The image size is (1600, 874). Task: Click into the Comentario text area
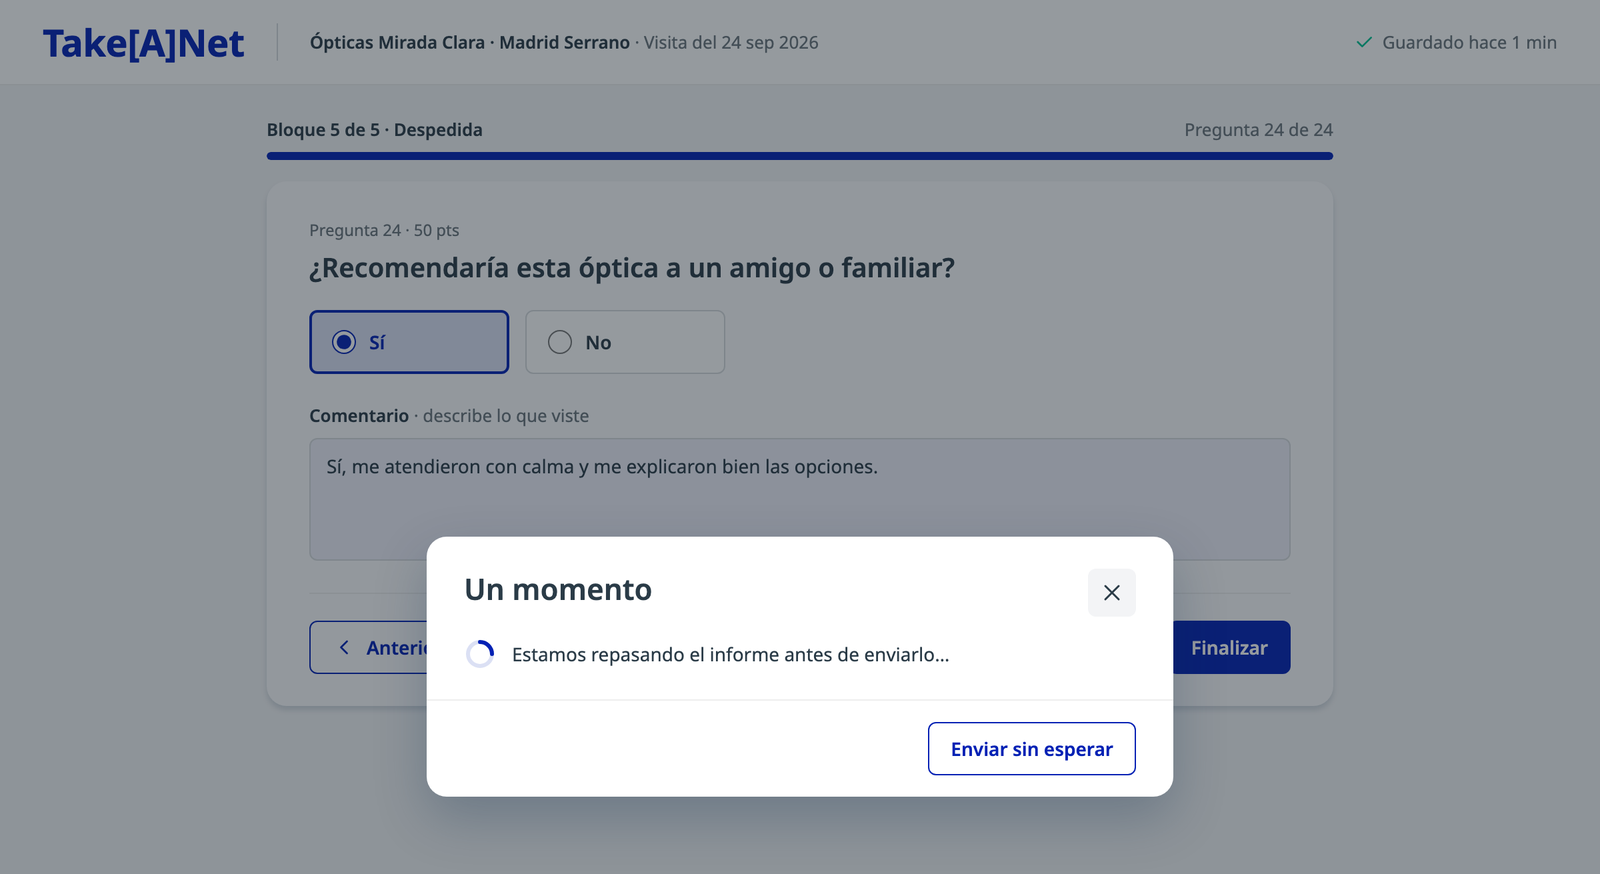click(x=800, y=499)
